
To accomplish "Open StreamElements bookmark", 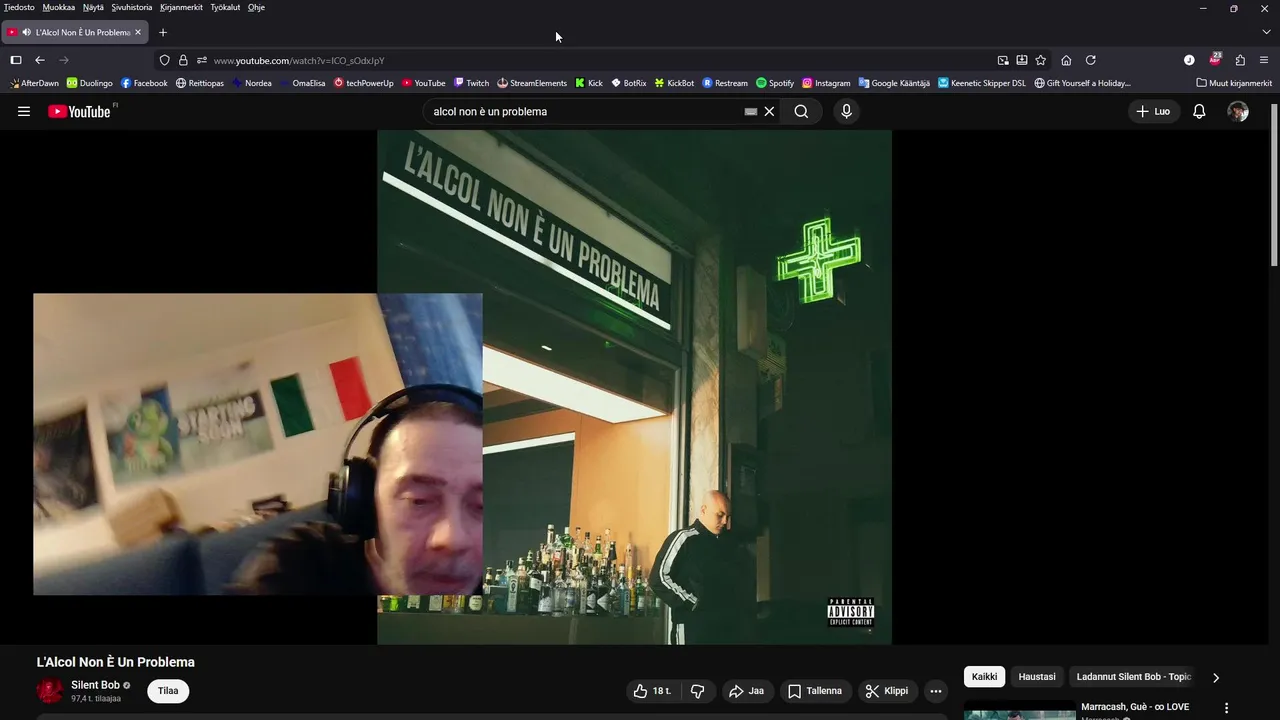I will point(532,83).
